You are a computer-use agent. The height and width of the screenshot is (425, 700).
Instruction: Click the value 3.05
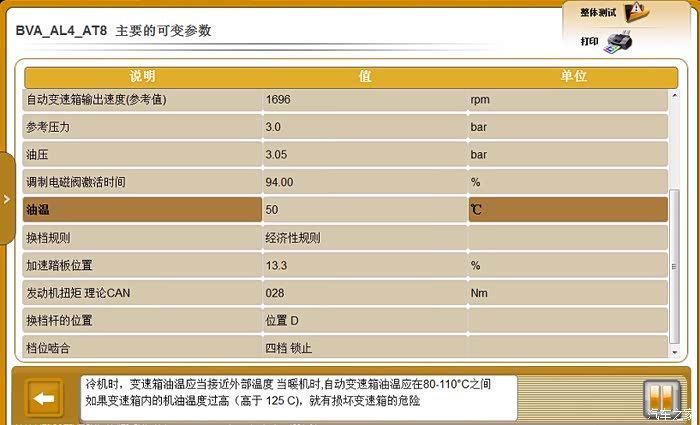pyautogui.click(x=276, y=155)
